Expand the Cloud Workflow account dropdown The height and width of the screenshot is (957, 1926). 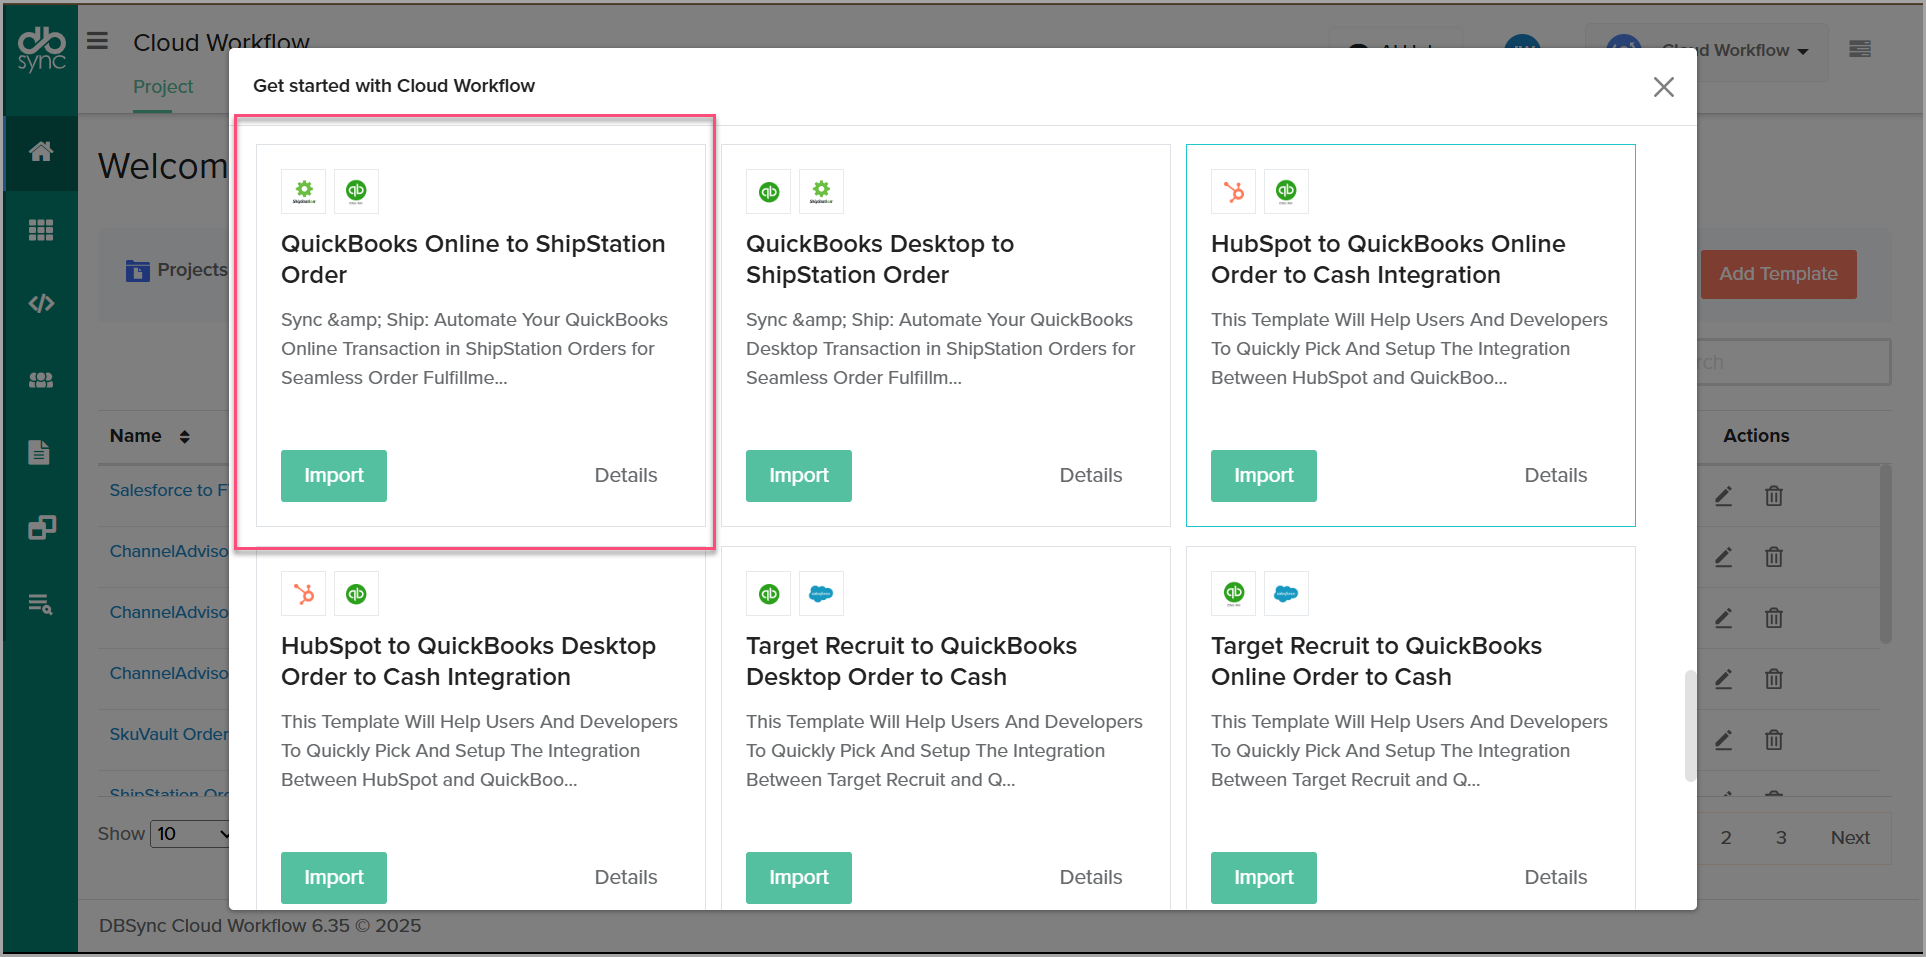[x=1735, y=51]
